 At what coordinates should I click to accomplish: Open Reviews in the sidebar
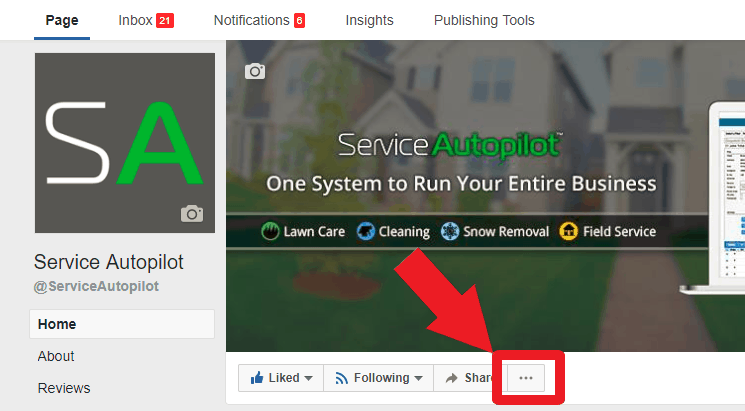[x=64, y=388]
